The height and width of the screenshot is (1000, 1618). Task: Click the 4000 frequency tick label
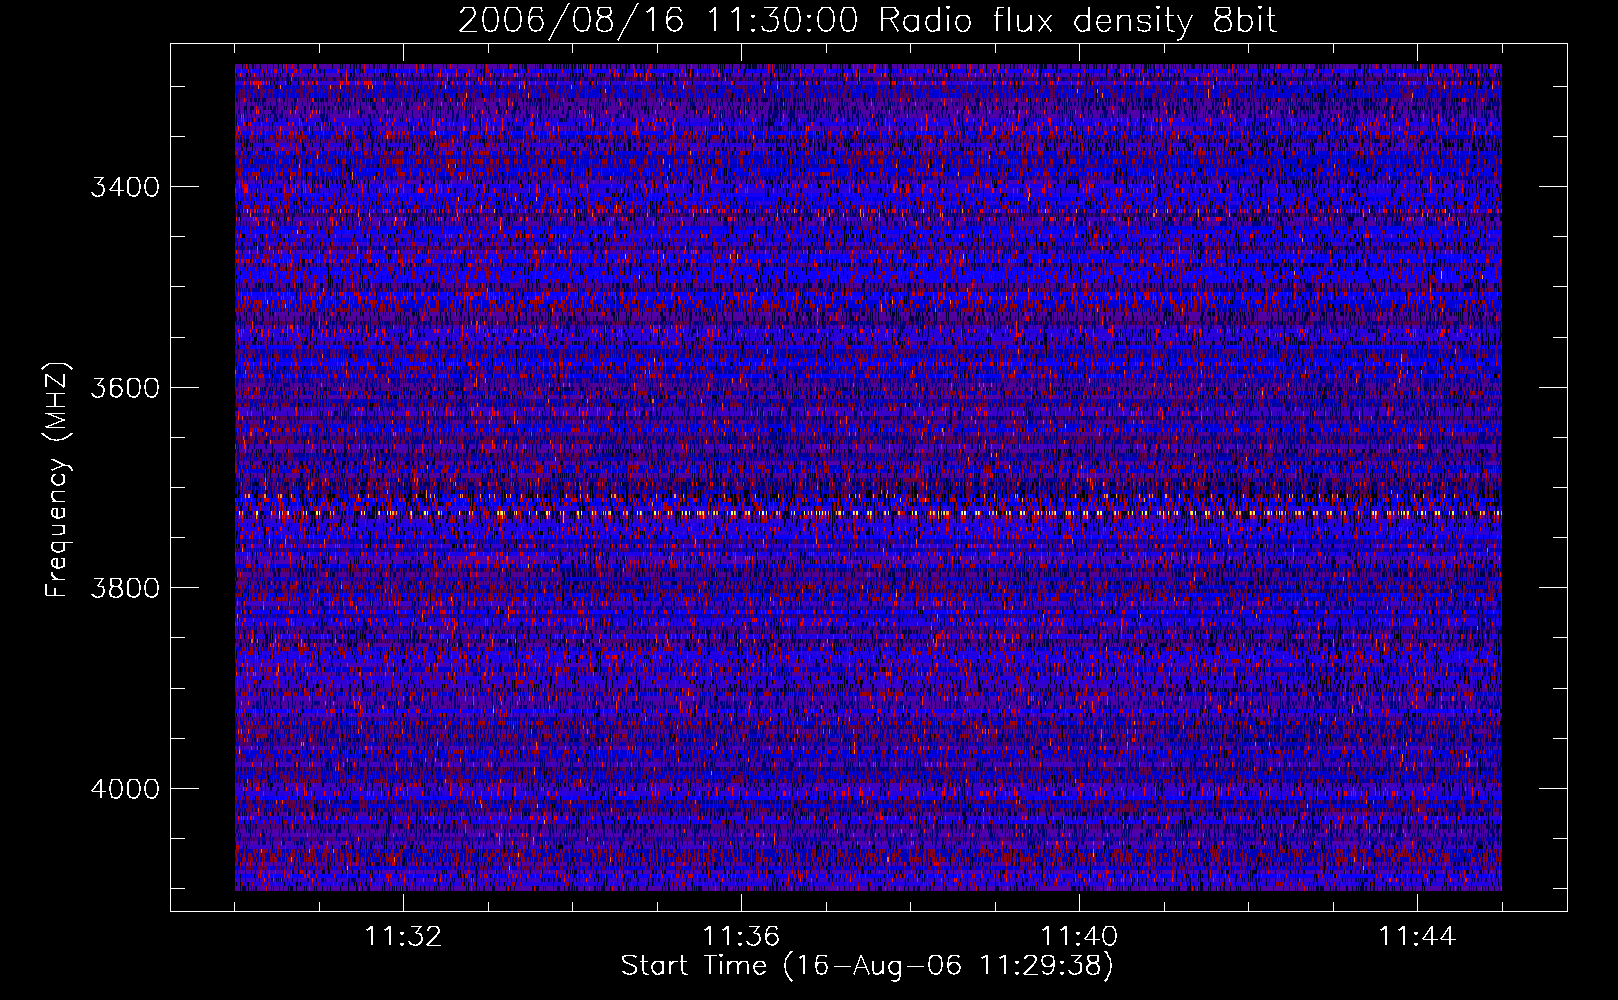click(x=125, y=789)
